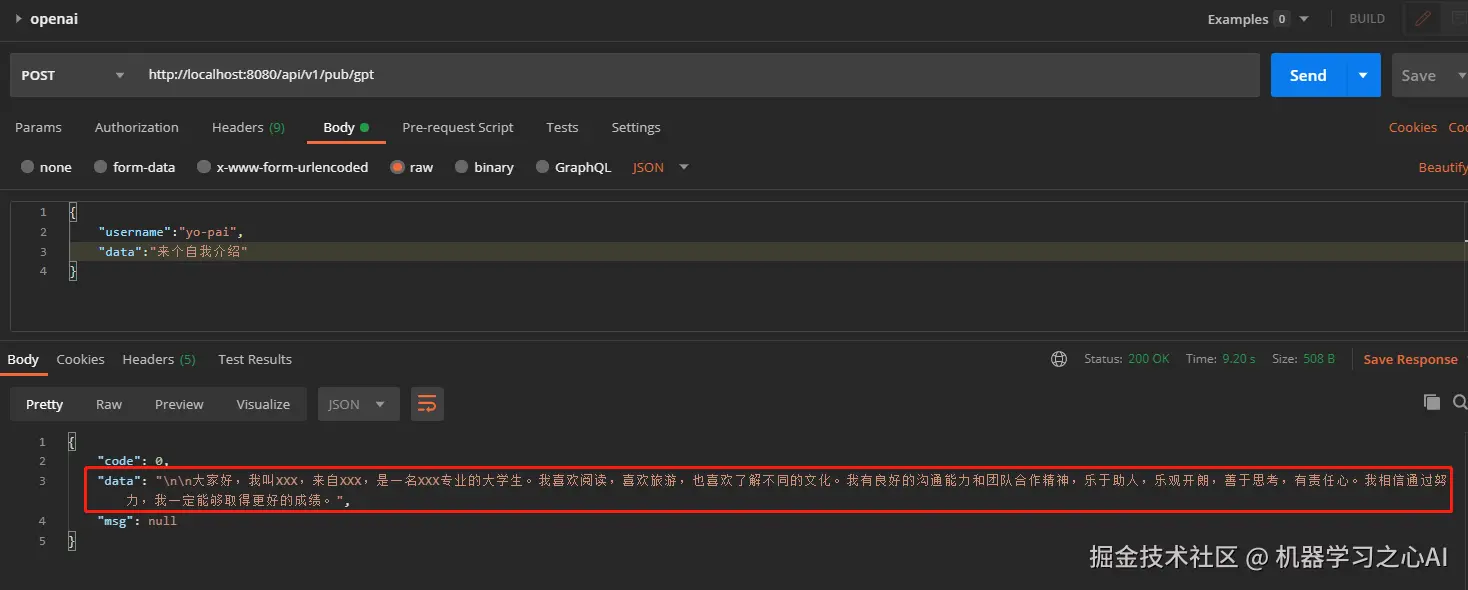The width and height of the screenshot is (1468, 590).
Task: Select the binary body type
Action: tap(484, 167)
